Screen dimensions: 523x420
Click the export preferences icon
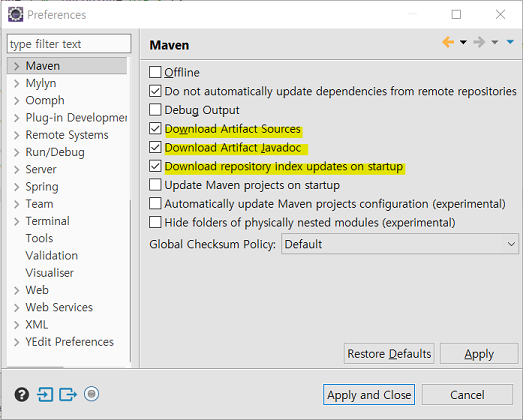[68, 394]
